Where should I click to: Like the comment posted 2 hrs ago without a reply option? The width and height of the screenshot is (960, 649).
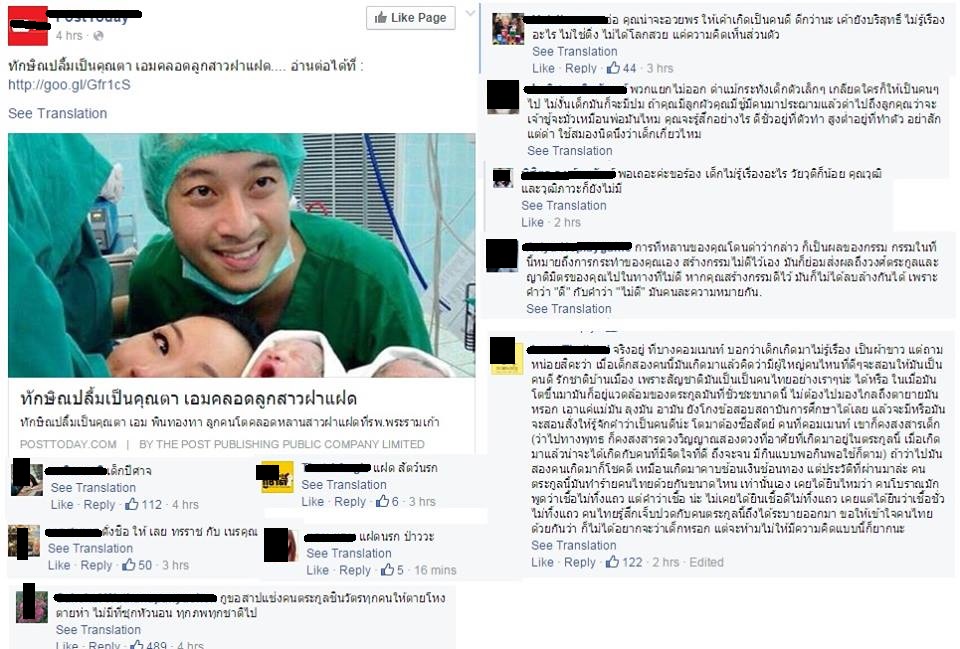coord(532,222)
